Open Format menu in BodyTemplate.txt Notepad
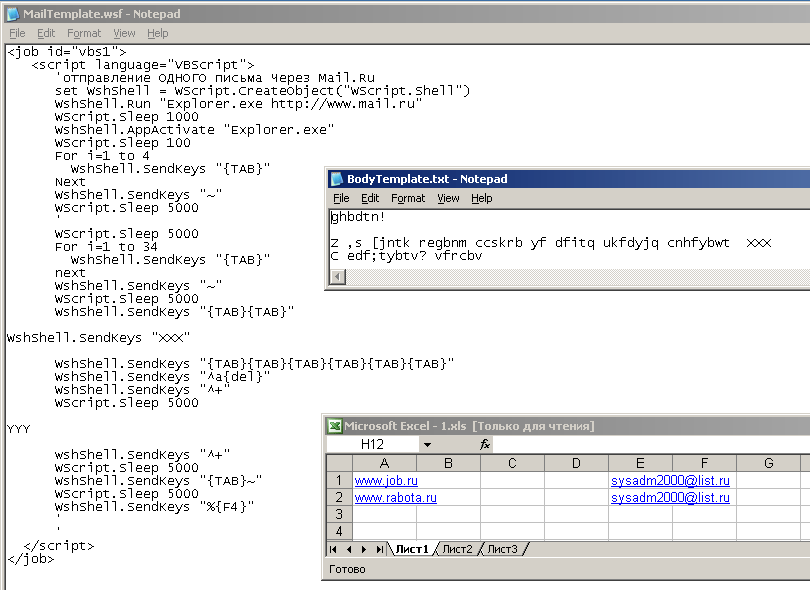The width and height of the screenshot is (810, 590). pyautogui.click(x=408, y=198)
